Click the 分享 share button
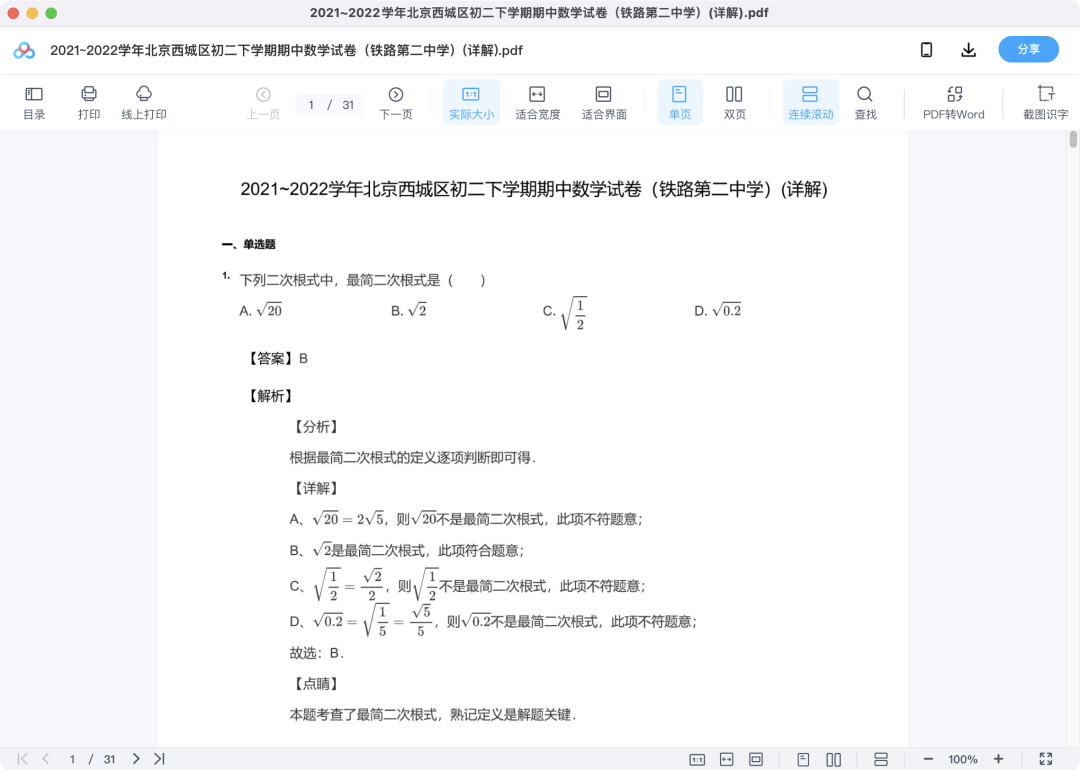 (1028, 50)
